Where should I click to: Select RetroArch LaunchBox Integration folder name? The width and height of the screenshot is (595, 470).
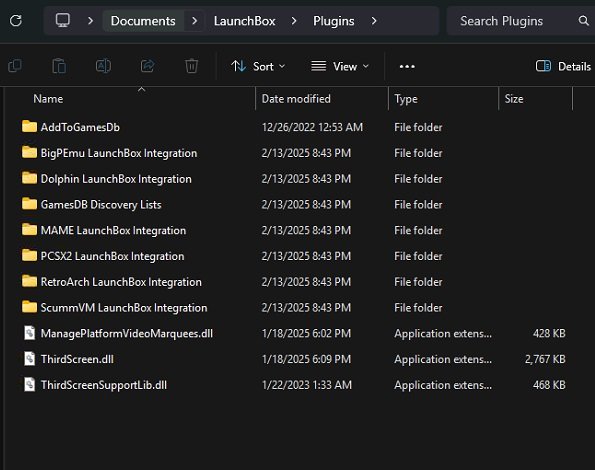(x=121, y=282)
